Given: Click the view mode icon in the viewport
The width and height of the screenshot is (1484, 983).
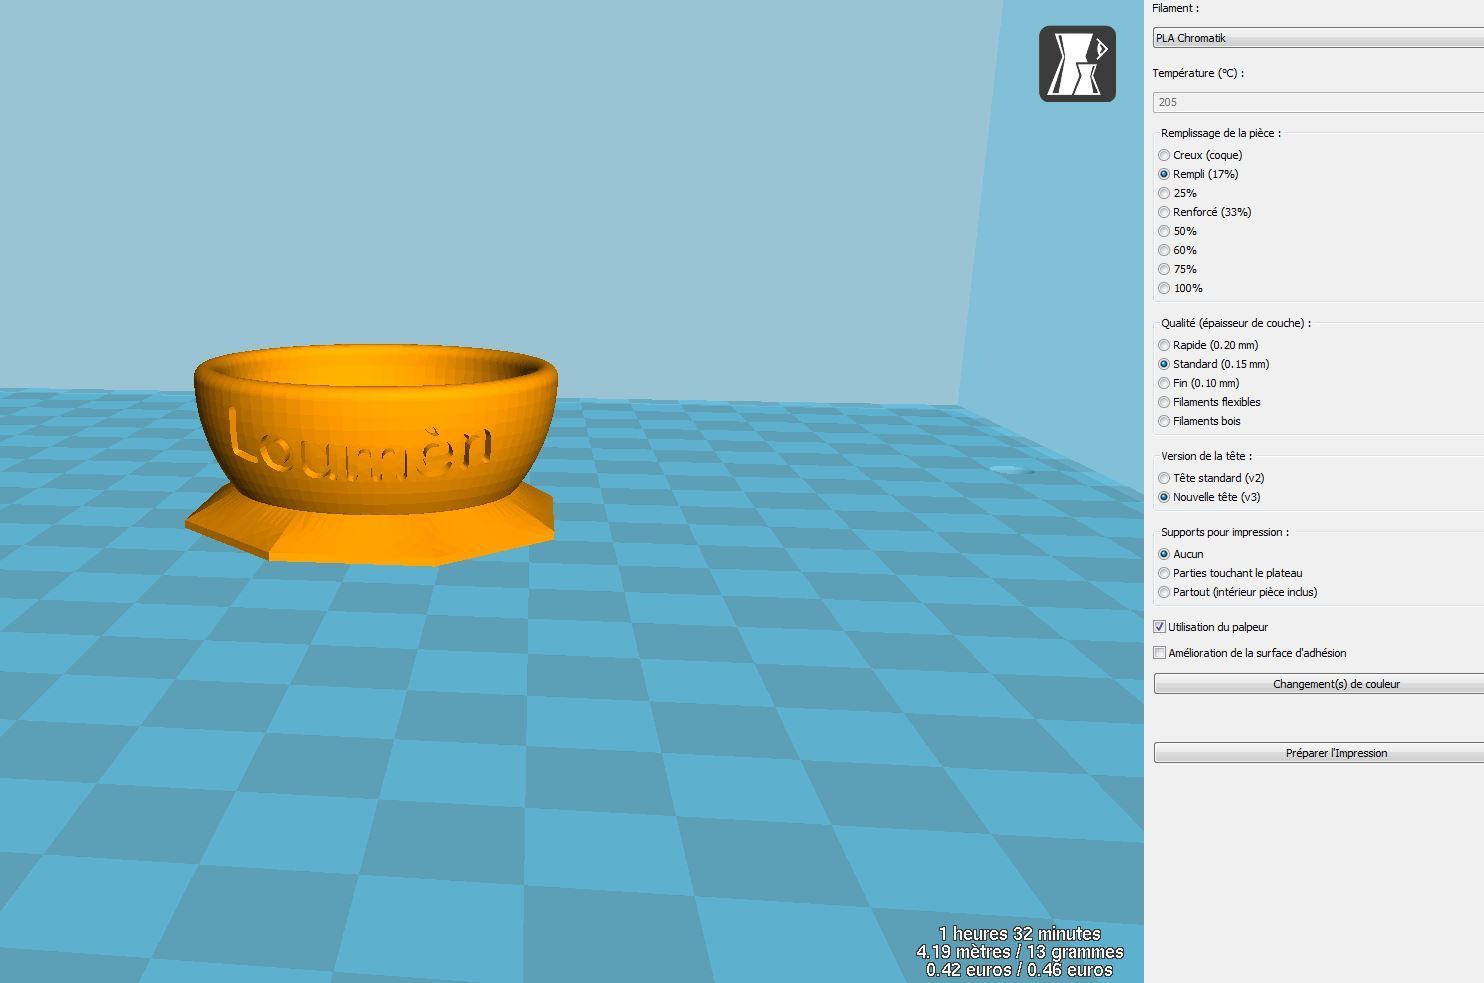Looking at the screenshot, I should click(1077, 64).
